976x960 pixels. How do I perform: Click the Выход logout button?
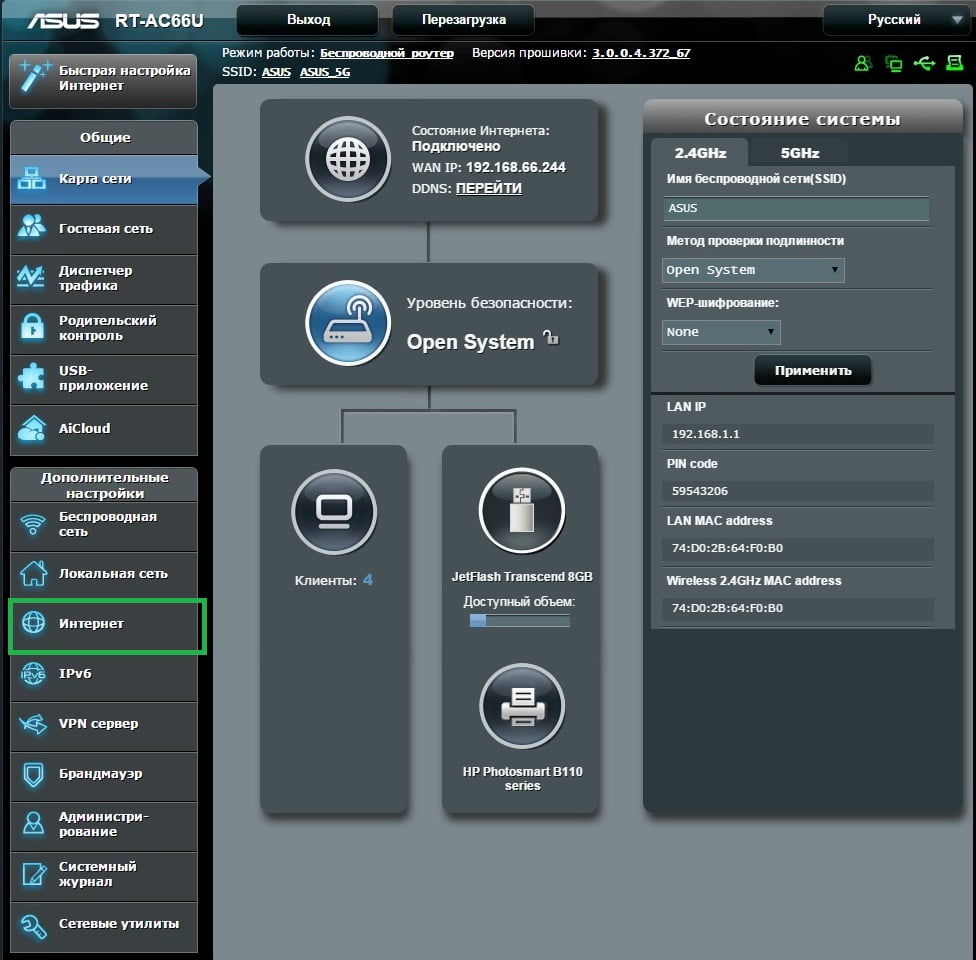[308, 20]
